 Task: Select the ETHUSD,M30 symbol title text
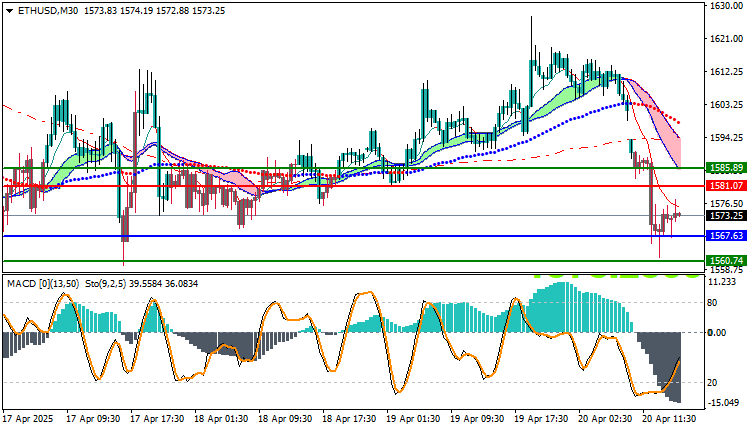click(48, 11)
